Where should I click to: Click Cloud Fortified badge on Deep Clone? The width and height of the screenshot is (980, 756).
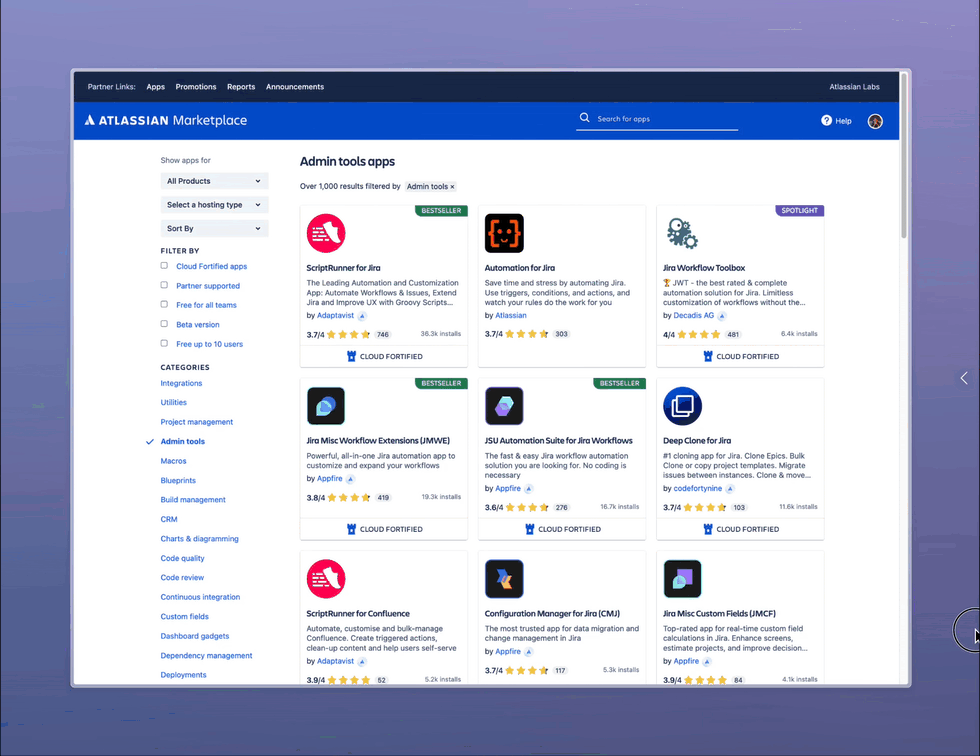click(x=741, y=529)
